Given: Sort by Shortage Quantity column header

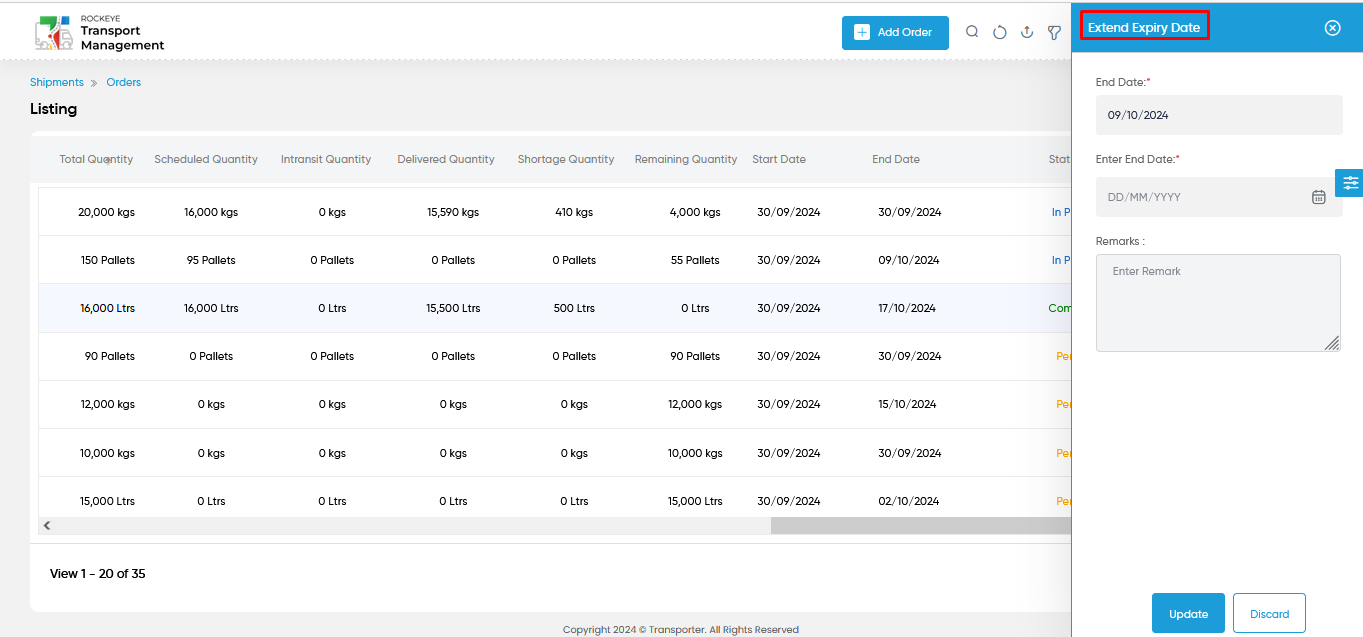Looking at the screenshot, I should (x=566, y=159).
